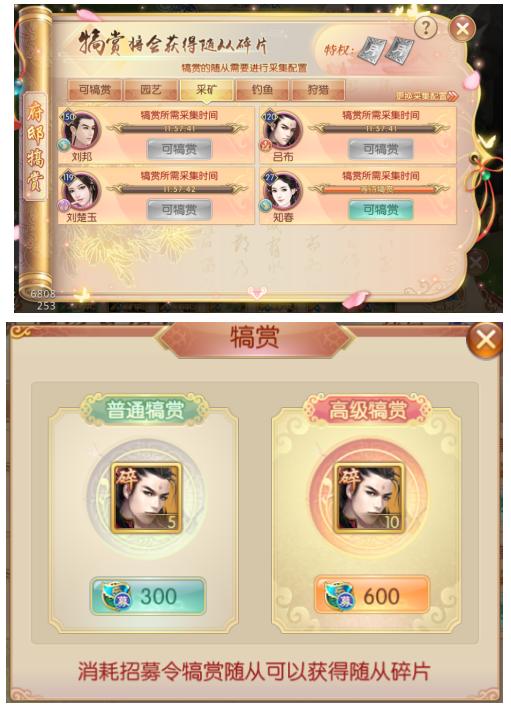Click the 10-fragment reward thumbnail

[x=368, y=498]
